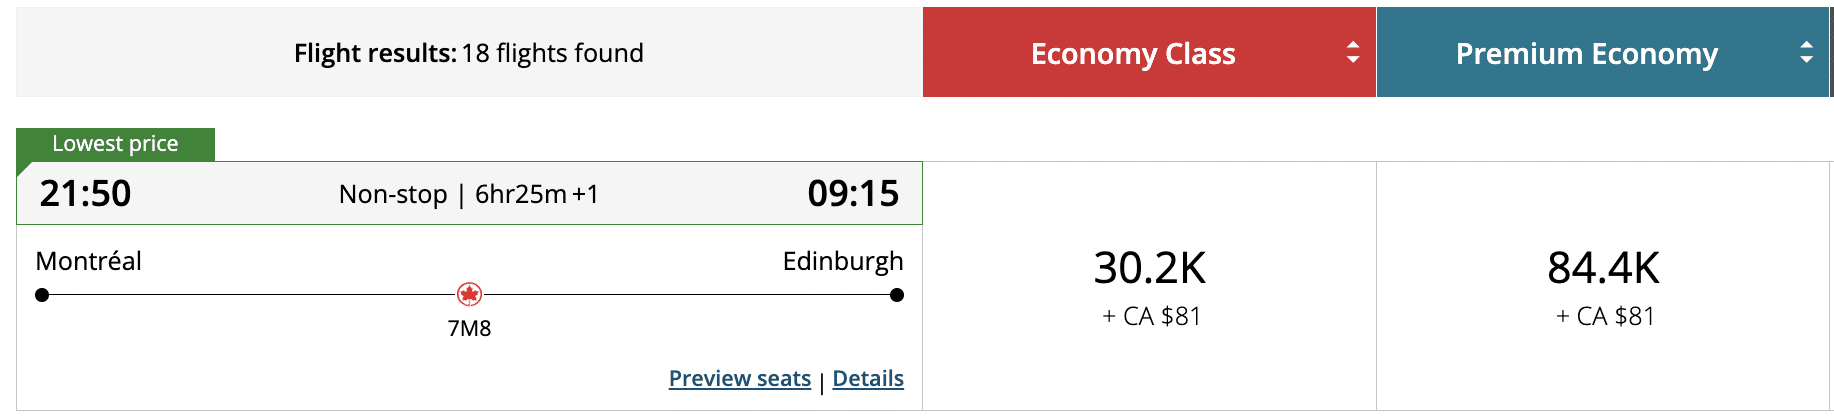Click the Edinburgh destination dot on route line
The height and width of the screenshot is (420, 1834).
click(x=897, y=295)
